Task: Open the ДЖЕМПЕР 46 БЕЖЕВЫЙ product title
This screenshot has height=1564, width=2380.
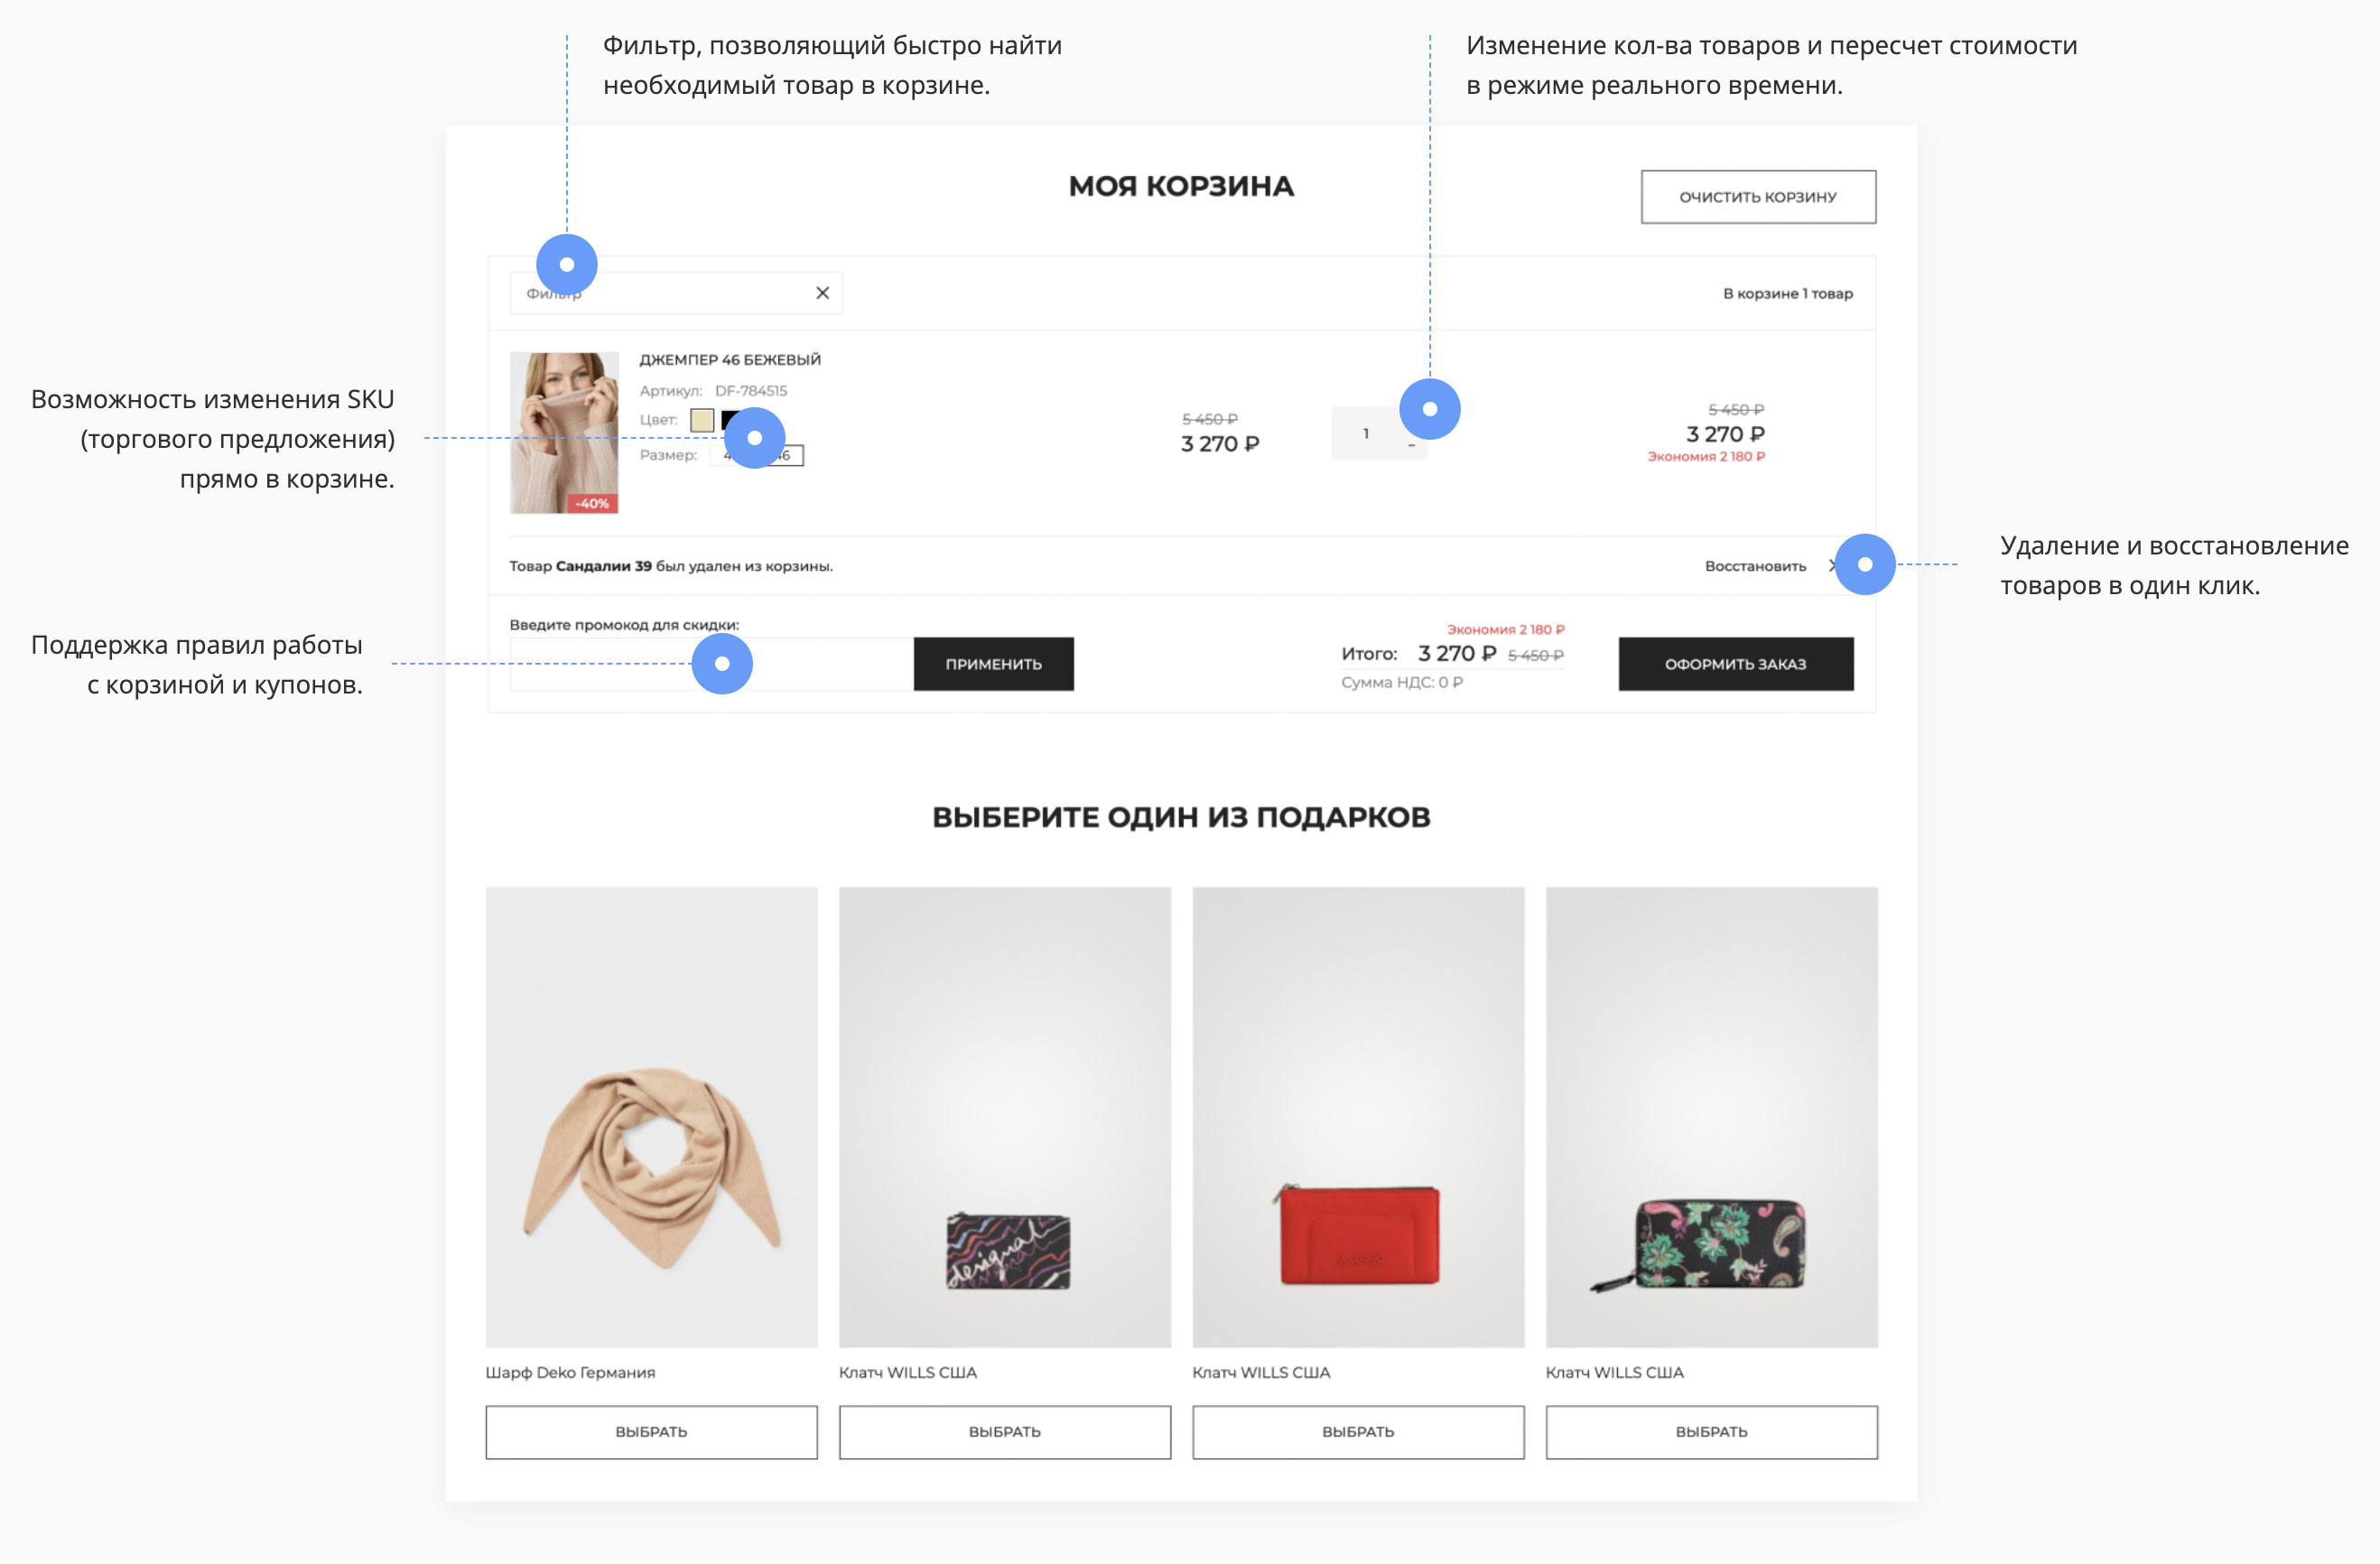Action: [730, 360]
